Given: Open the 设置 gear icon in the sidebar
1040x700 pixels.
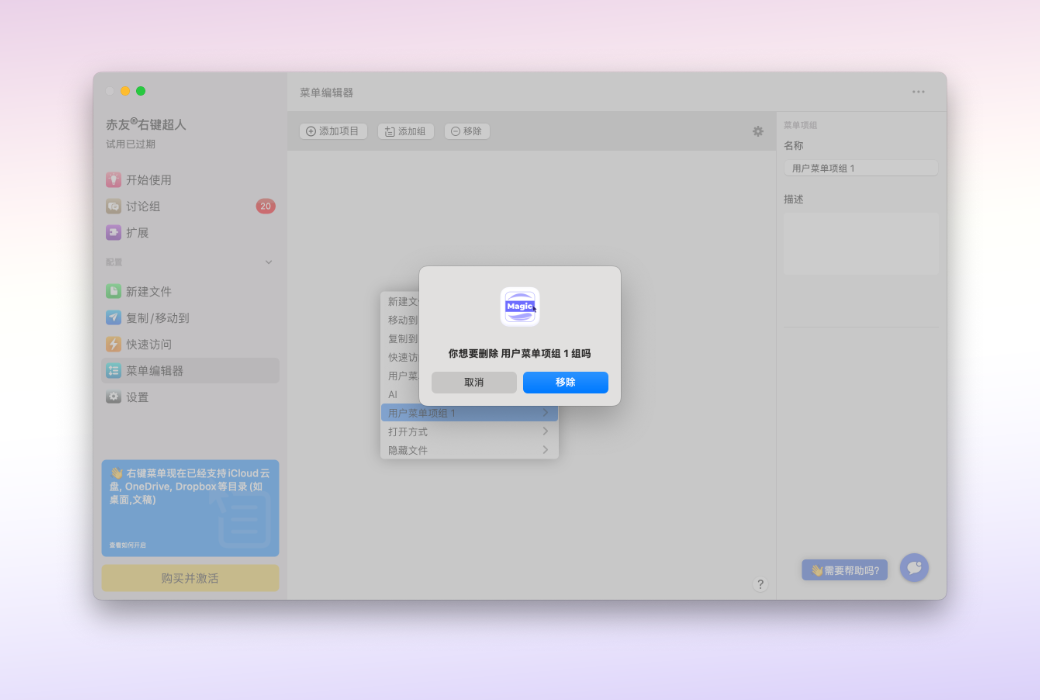Looking at the screenshot, I should [113, 397].
